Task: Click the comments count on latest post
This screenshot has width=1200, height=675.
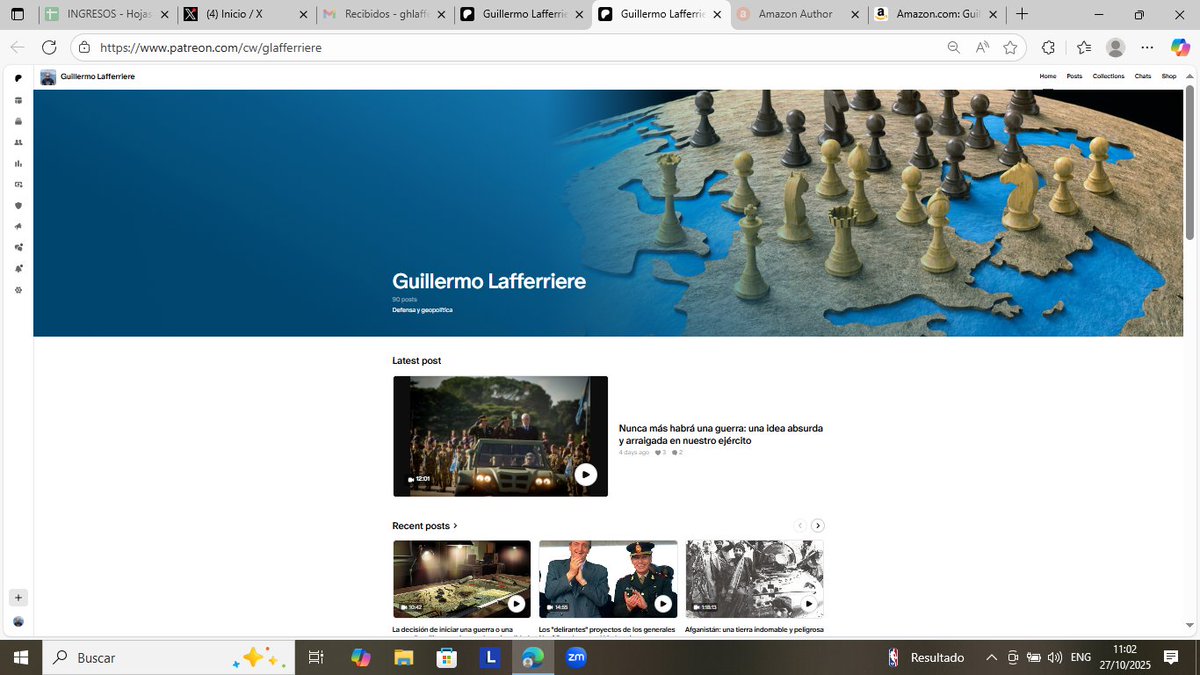Action: [678, 453]
